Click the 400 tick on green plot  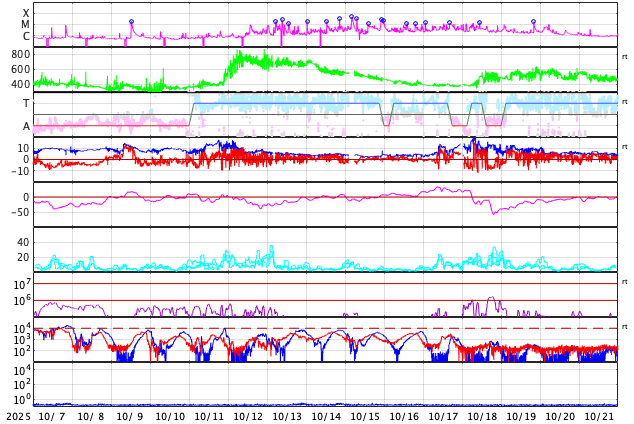[x=21, y=84]
